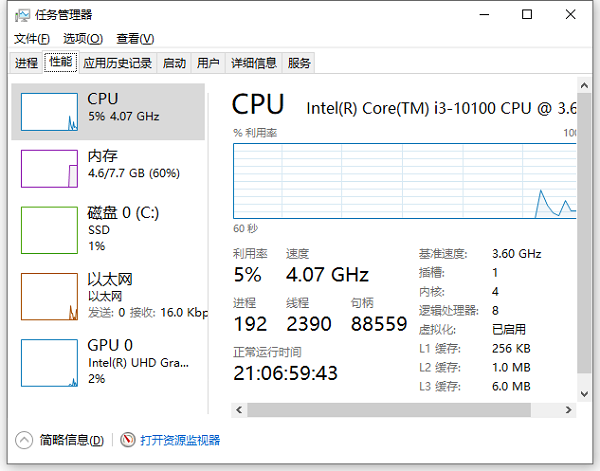Screen dimensions: 600x471
Task: Open the 打开资源监视器 link
Action: click(180, 440)
